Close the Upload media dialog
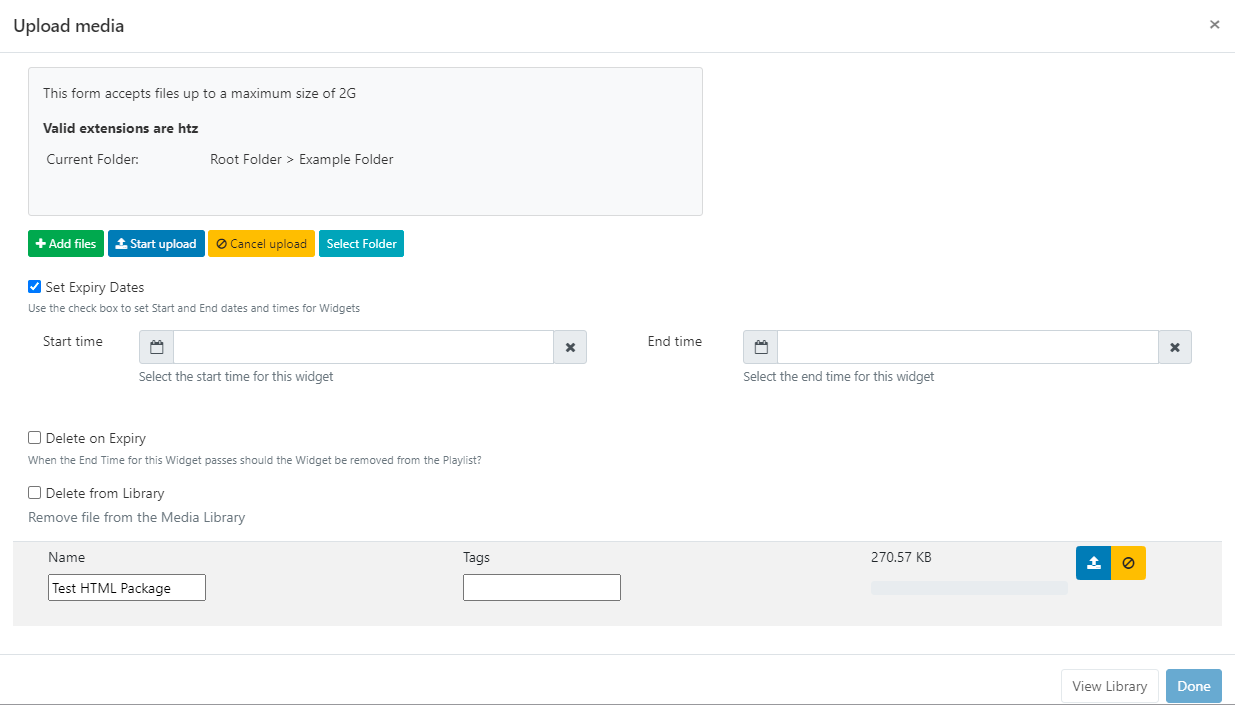 (1214, 25)
